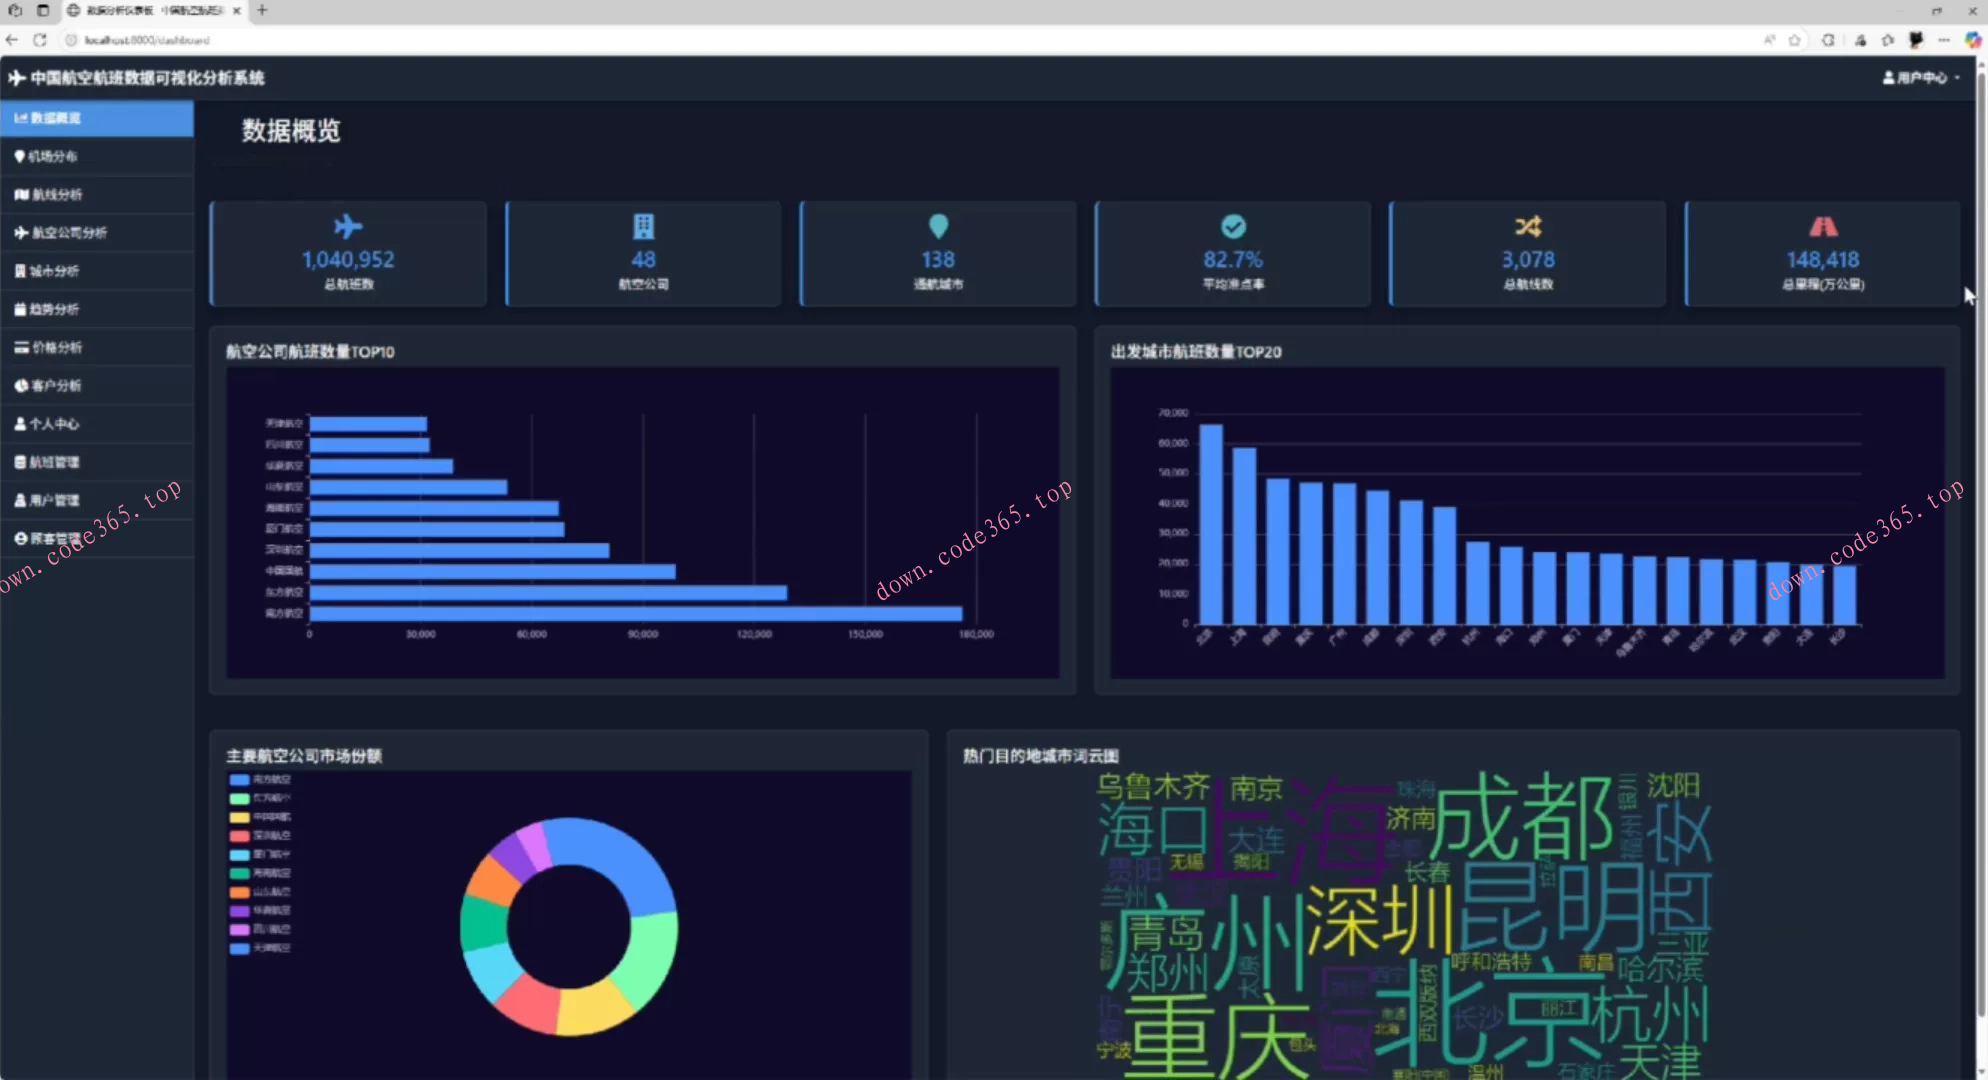
Task: Click the plane icon above 1,040,952
Action: (x=348, y=227)
